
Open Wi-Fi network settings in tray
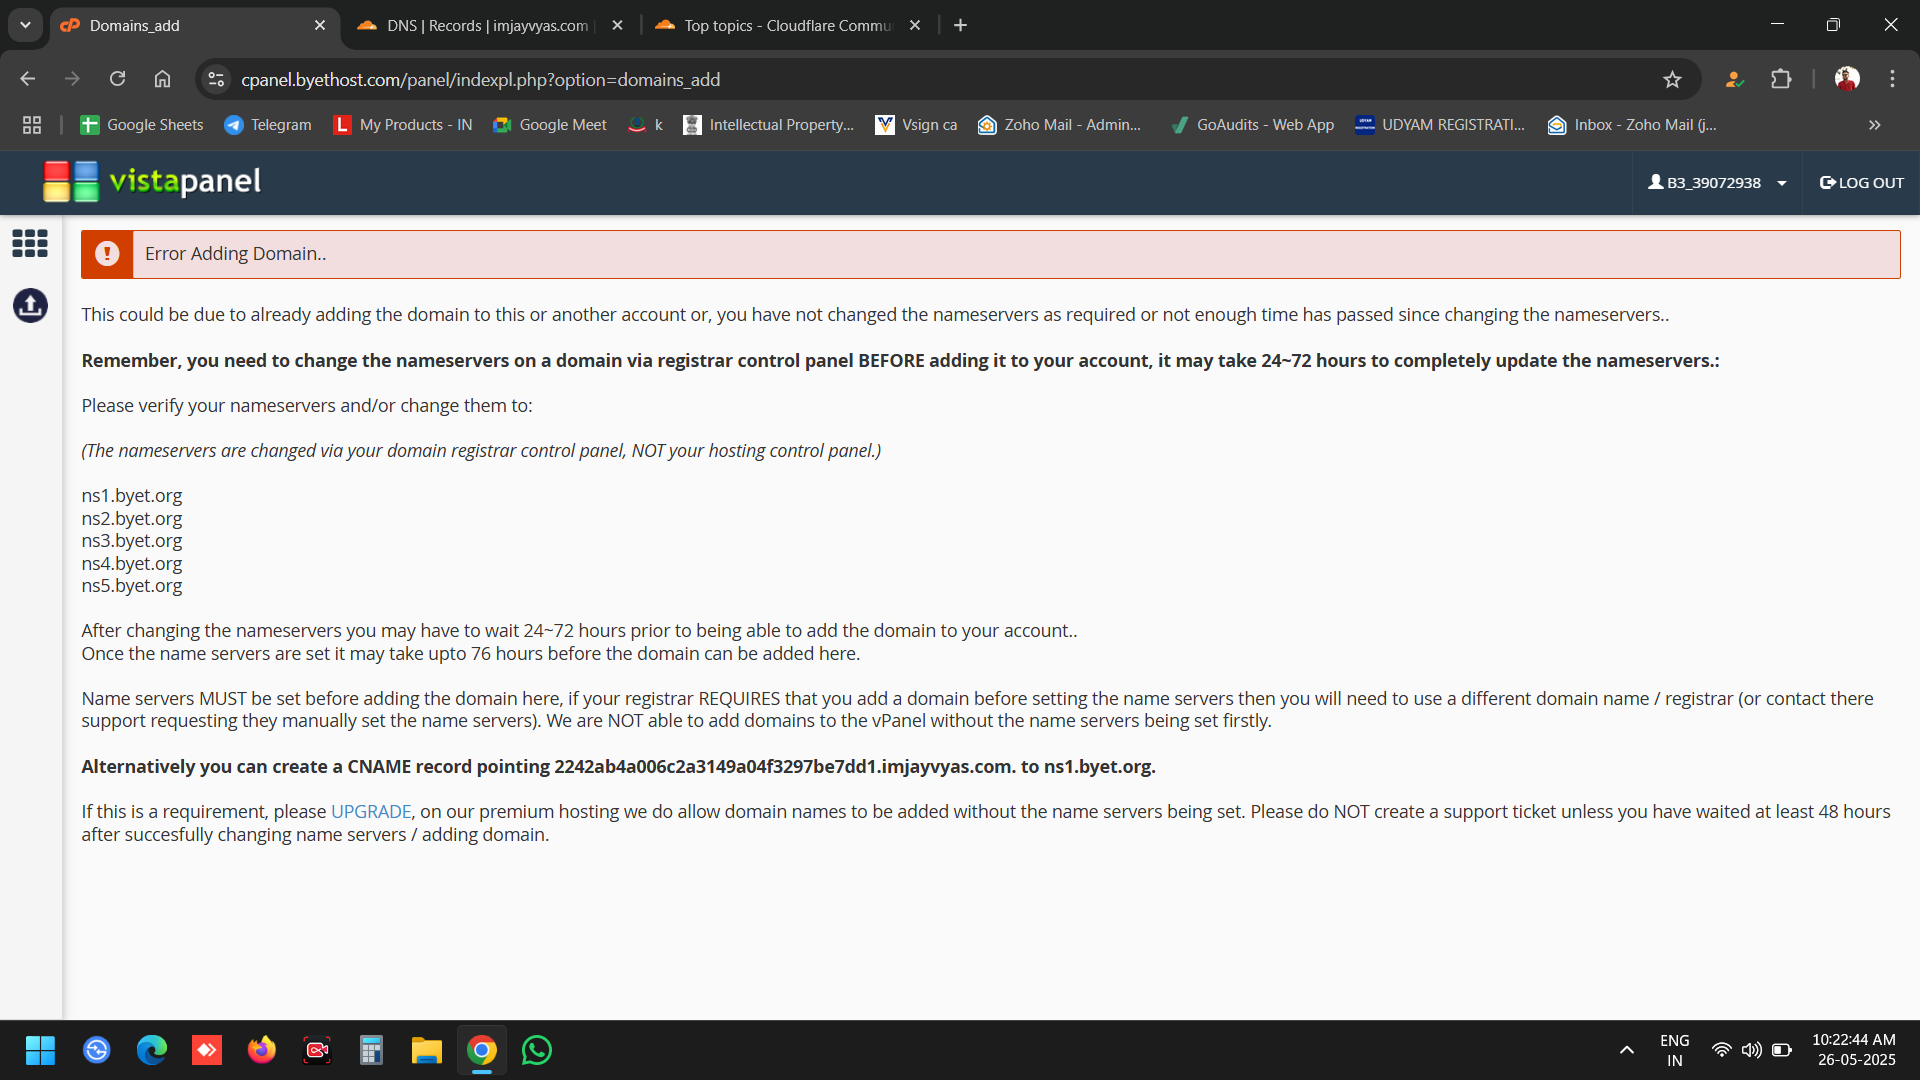click(x=1722, y=1050)
